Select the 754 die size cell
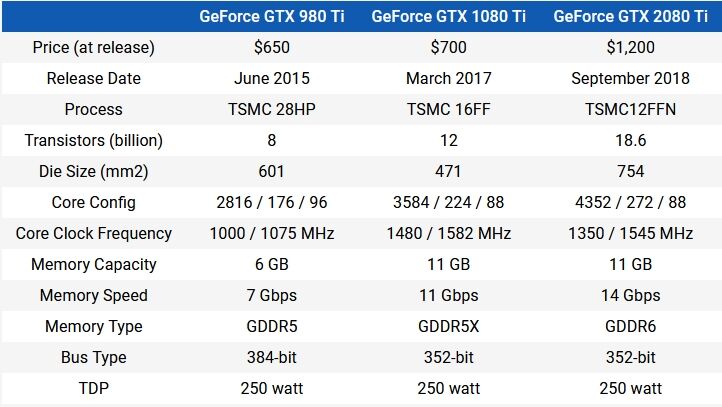Viewport: 722px width, 407px height. (630, 171)
